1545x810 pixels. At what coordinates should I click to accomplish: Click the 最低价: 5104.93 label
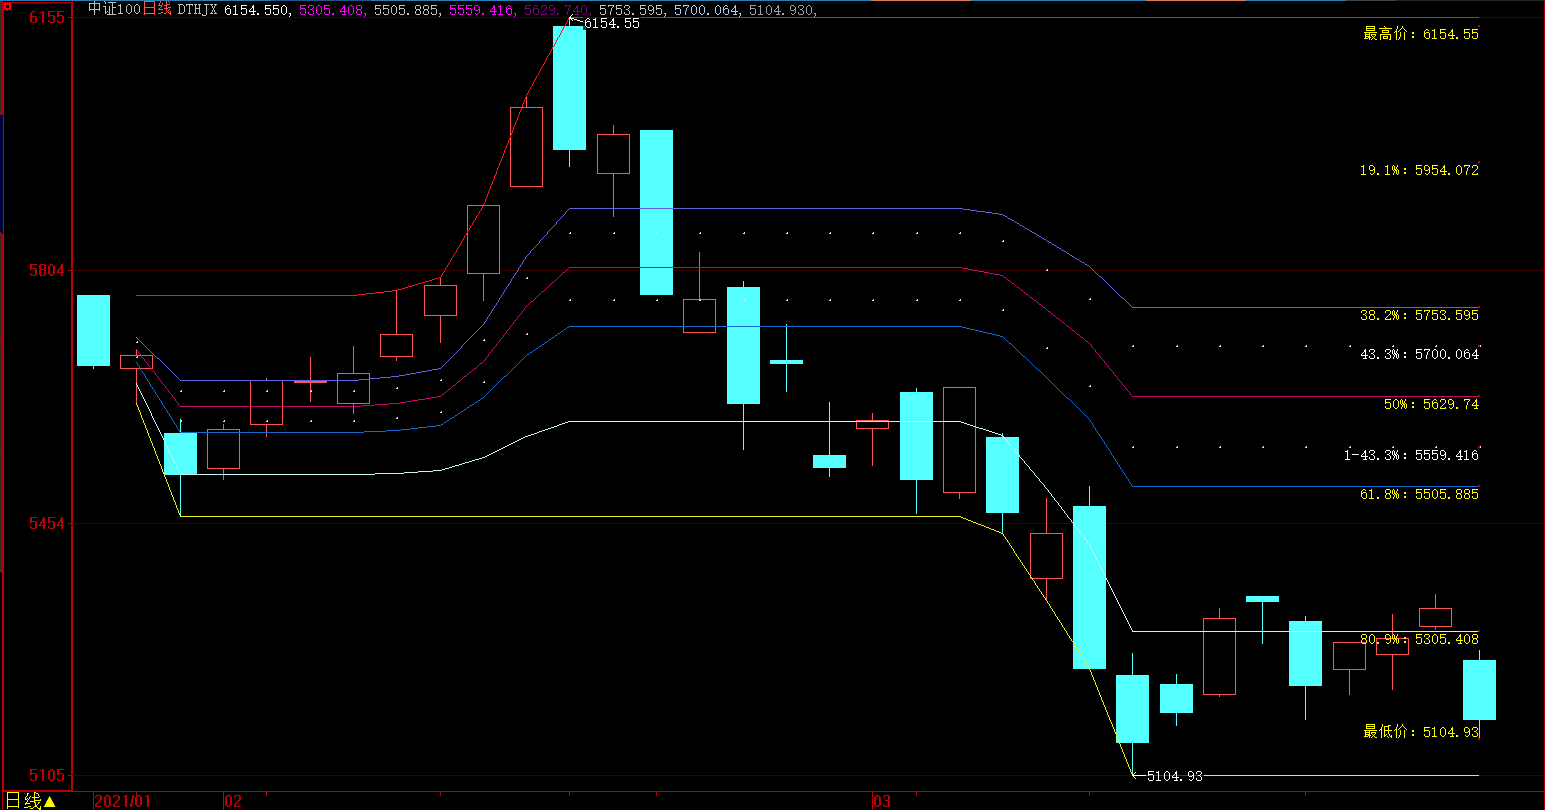click(1420, 733)
